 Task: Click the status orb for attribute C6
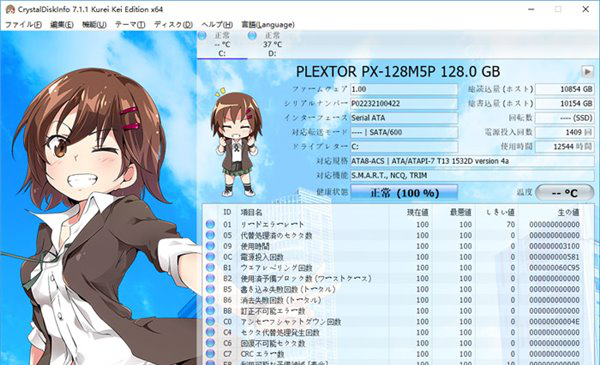click(x=210, y=343)
